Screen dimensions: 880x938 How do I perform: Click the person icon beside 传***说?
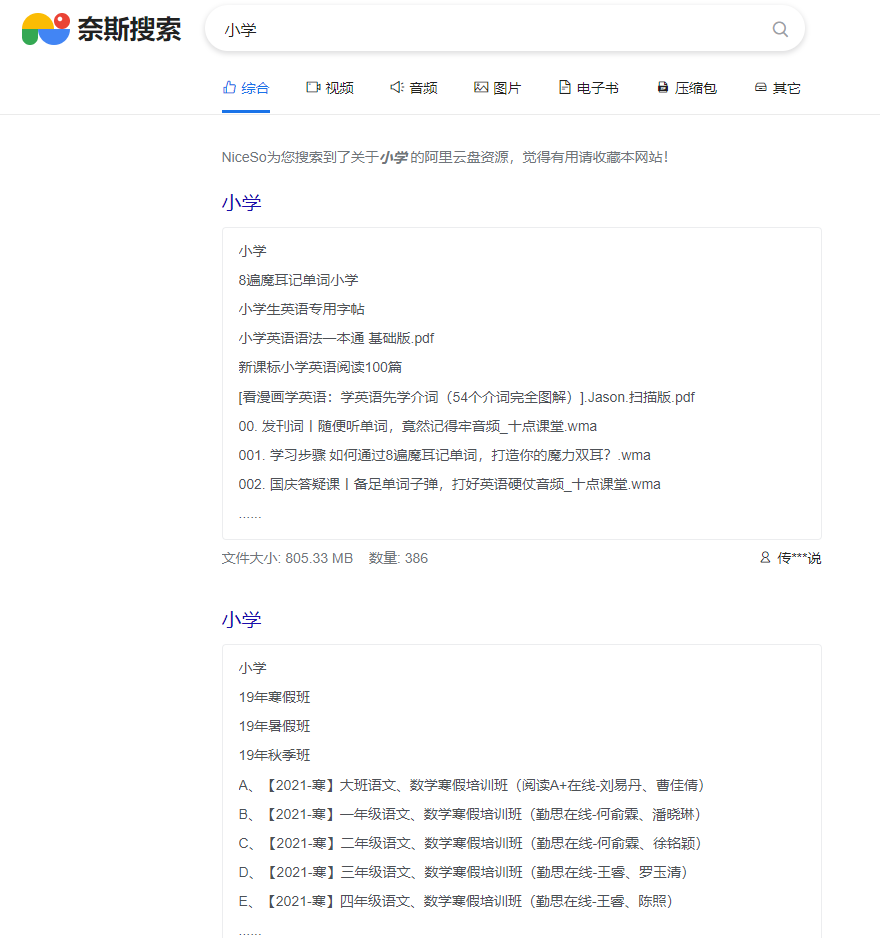coord(763,558)
